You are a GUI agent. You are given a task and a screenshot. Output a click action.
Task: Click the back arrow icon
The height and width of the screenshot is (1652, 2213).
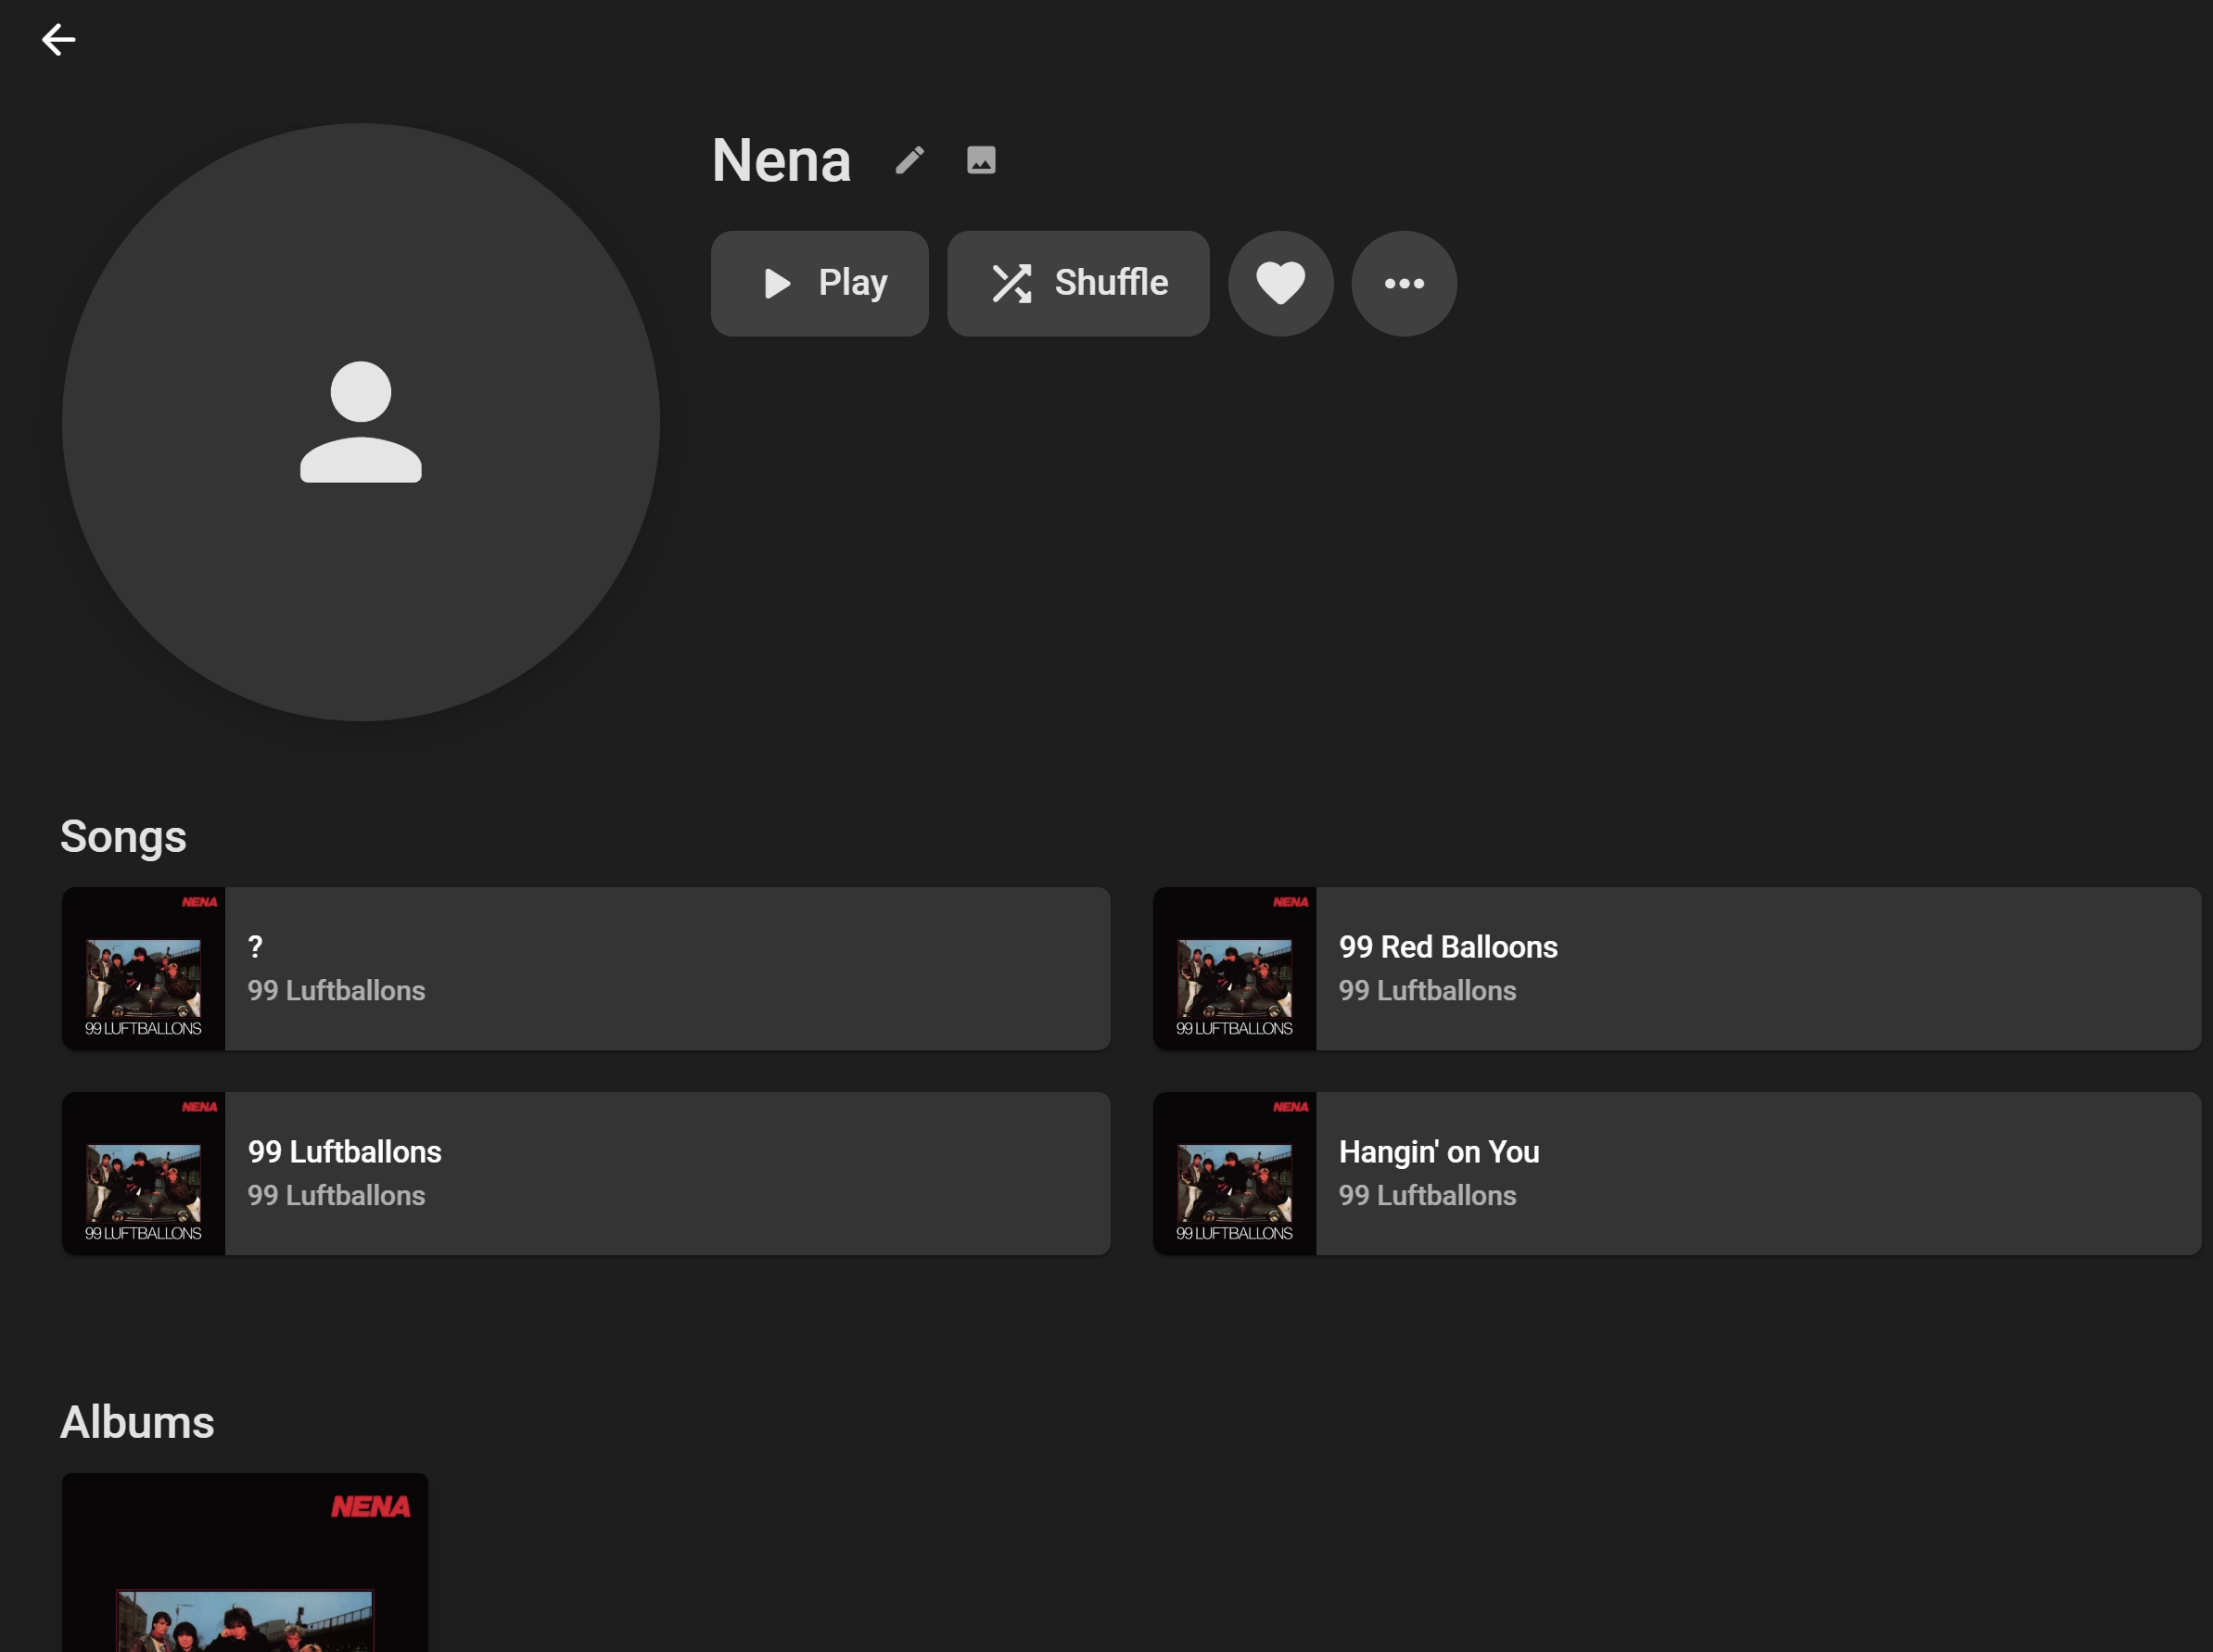(59, 40)
